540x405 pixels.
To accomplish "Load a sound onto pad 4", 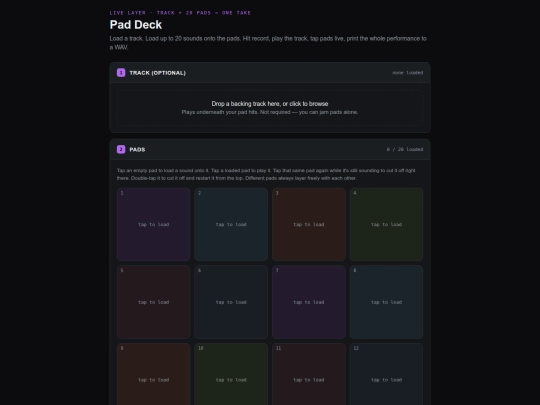I will pyautogui.click(x=386, y=224).
